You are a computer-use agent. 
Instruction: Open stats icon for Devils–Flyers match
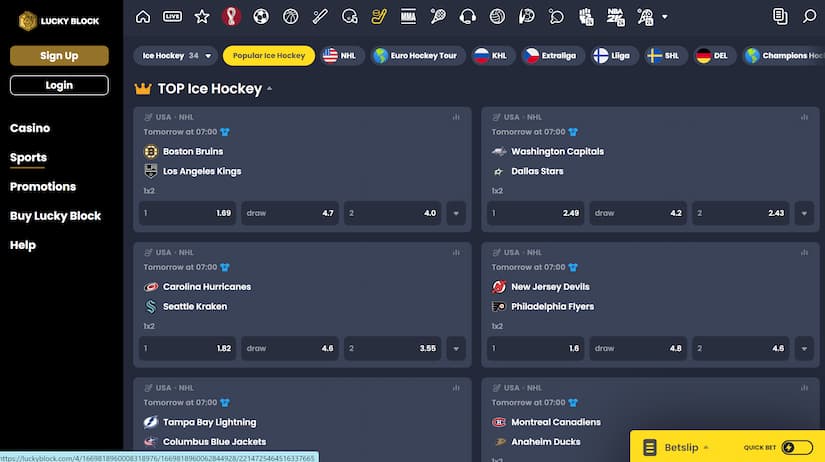pos(804,252)
